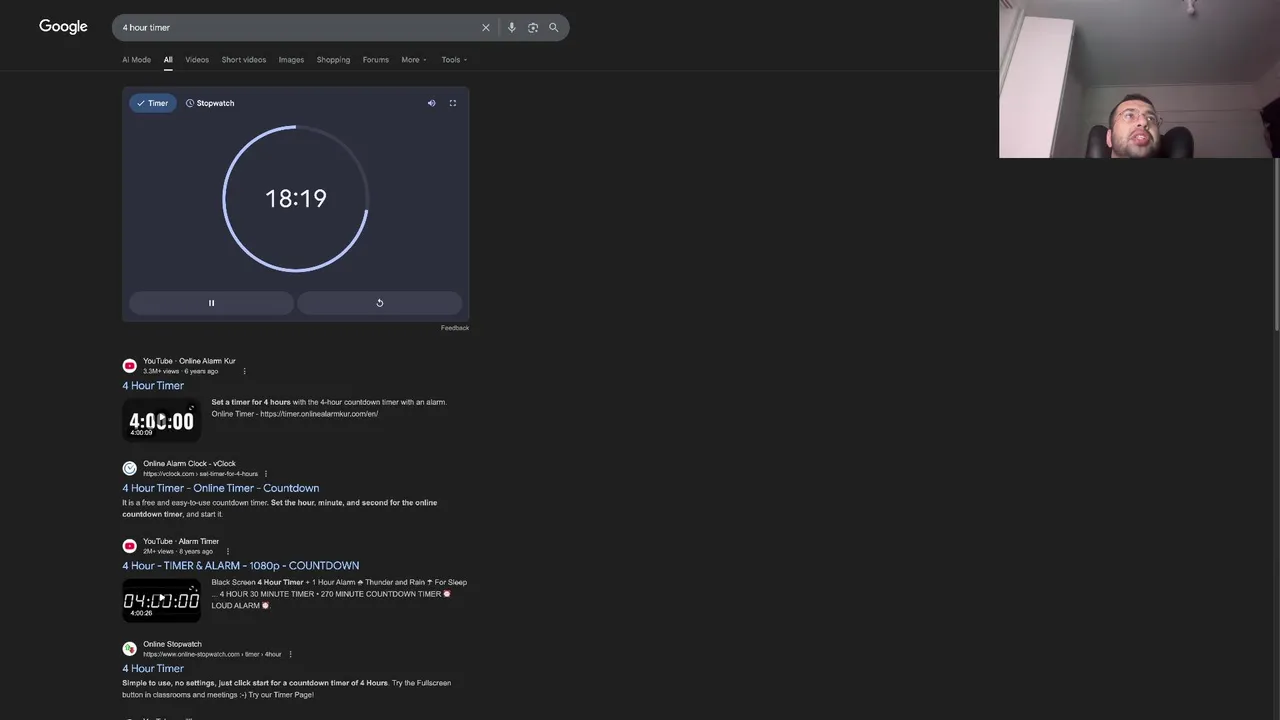Switch to the Stopwatch tab
Image resolution: width=1280 pixels, height=720 pixels.
click(x=210, y=103)
